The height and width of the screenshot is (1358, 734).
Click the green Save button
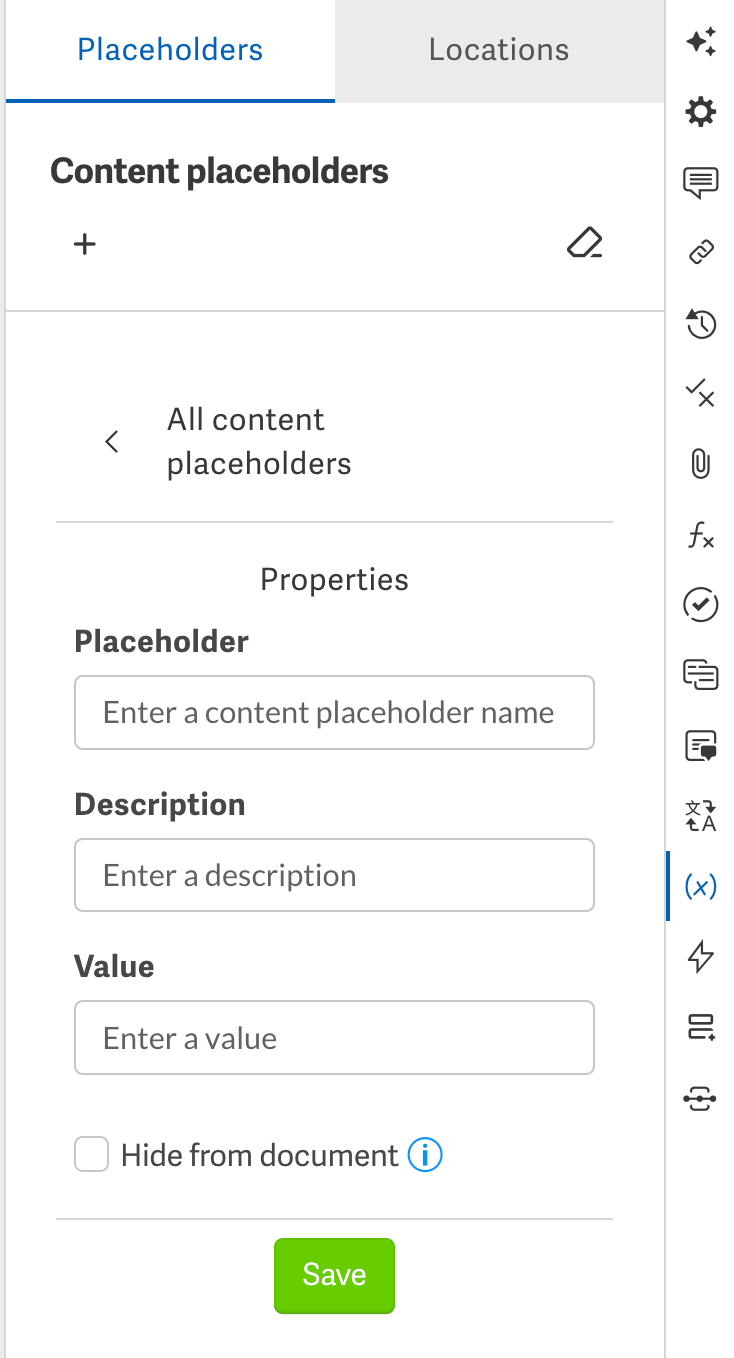(334, 1275)
